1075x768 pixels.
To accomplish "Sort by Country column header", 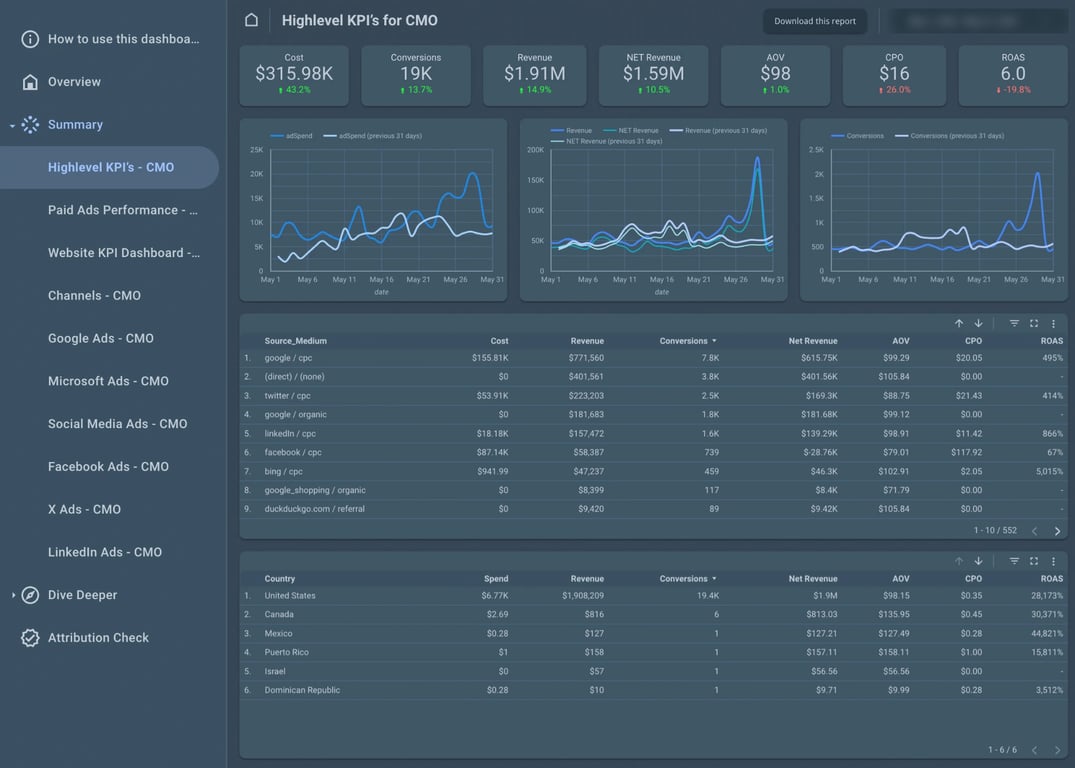I will [x=280, y=579].
